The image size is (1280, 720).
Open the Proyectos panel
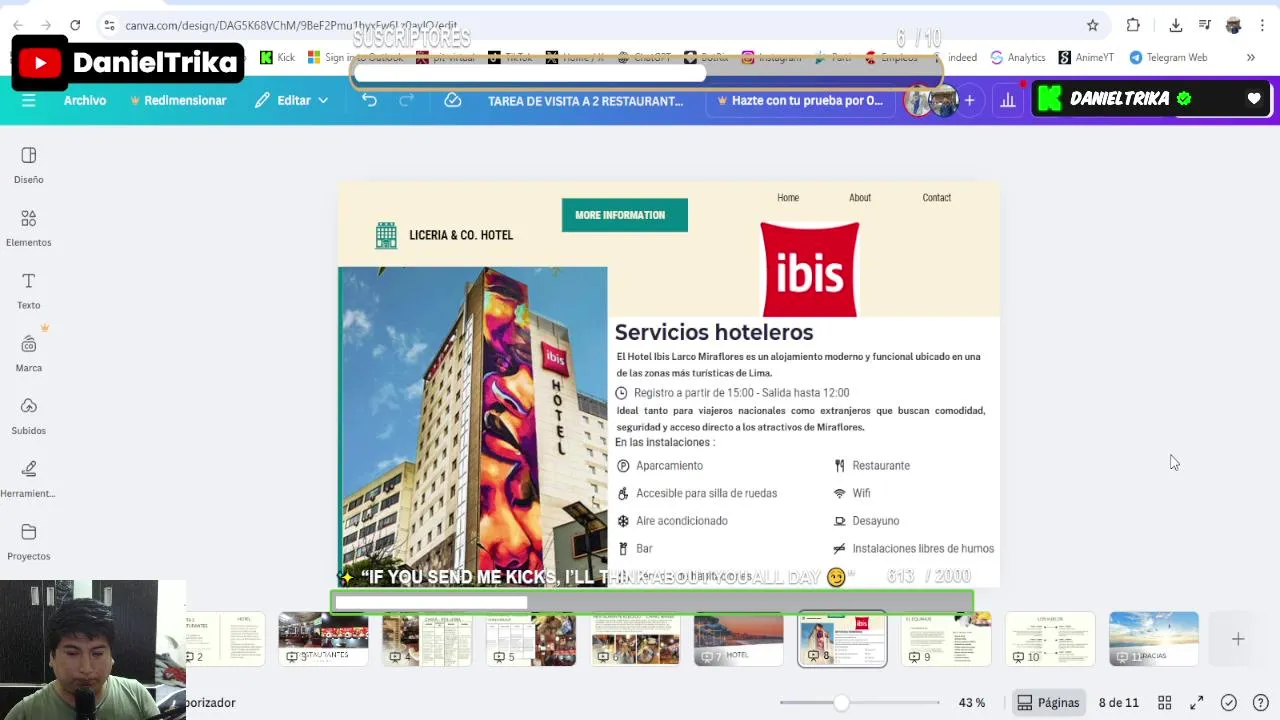pos(28,542)
